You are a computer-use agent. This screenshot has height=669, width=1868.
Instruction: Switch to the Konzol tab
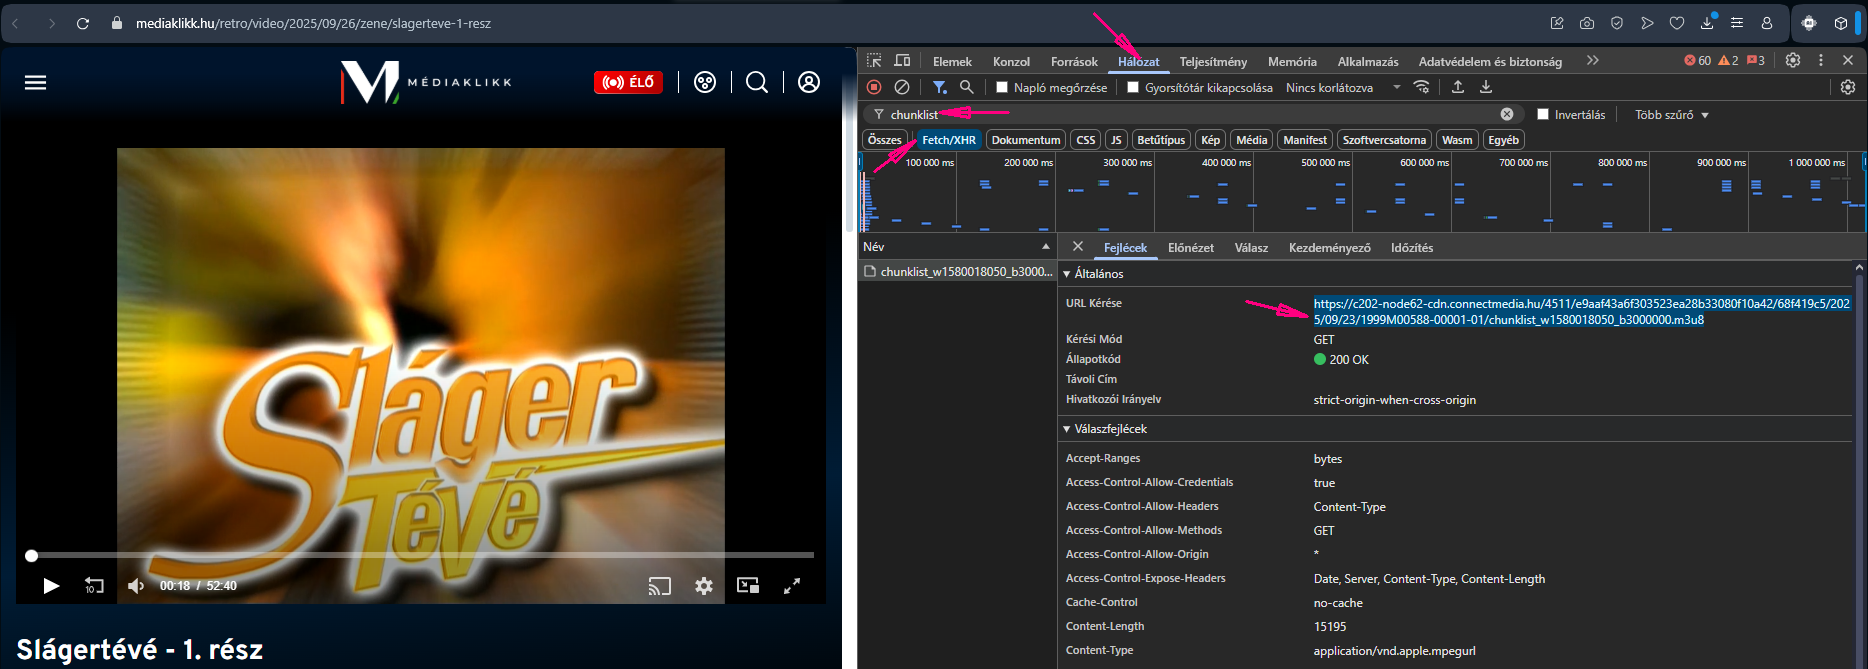(1011, 62)
